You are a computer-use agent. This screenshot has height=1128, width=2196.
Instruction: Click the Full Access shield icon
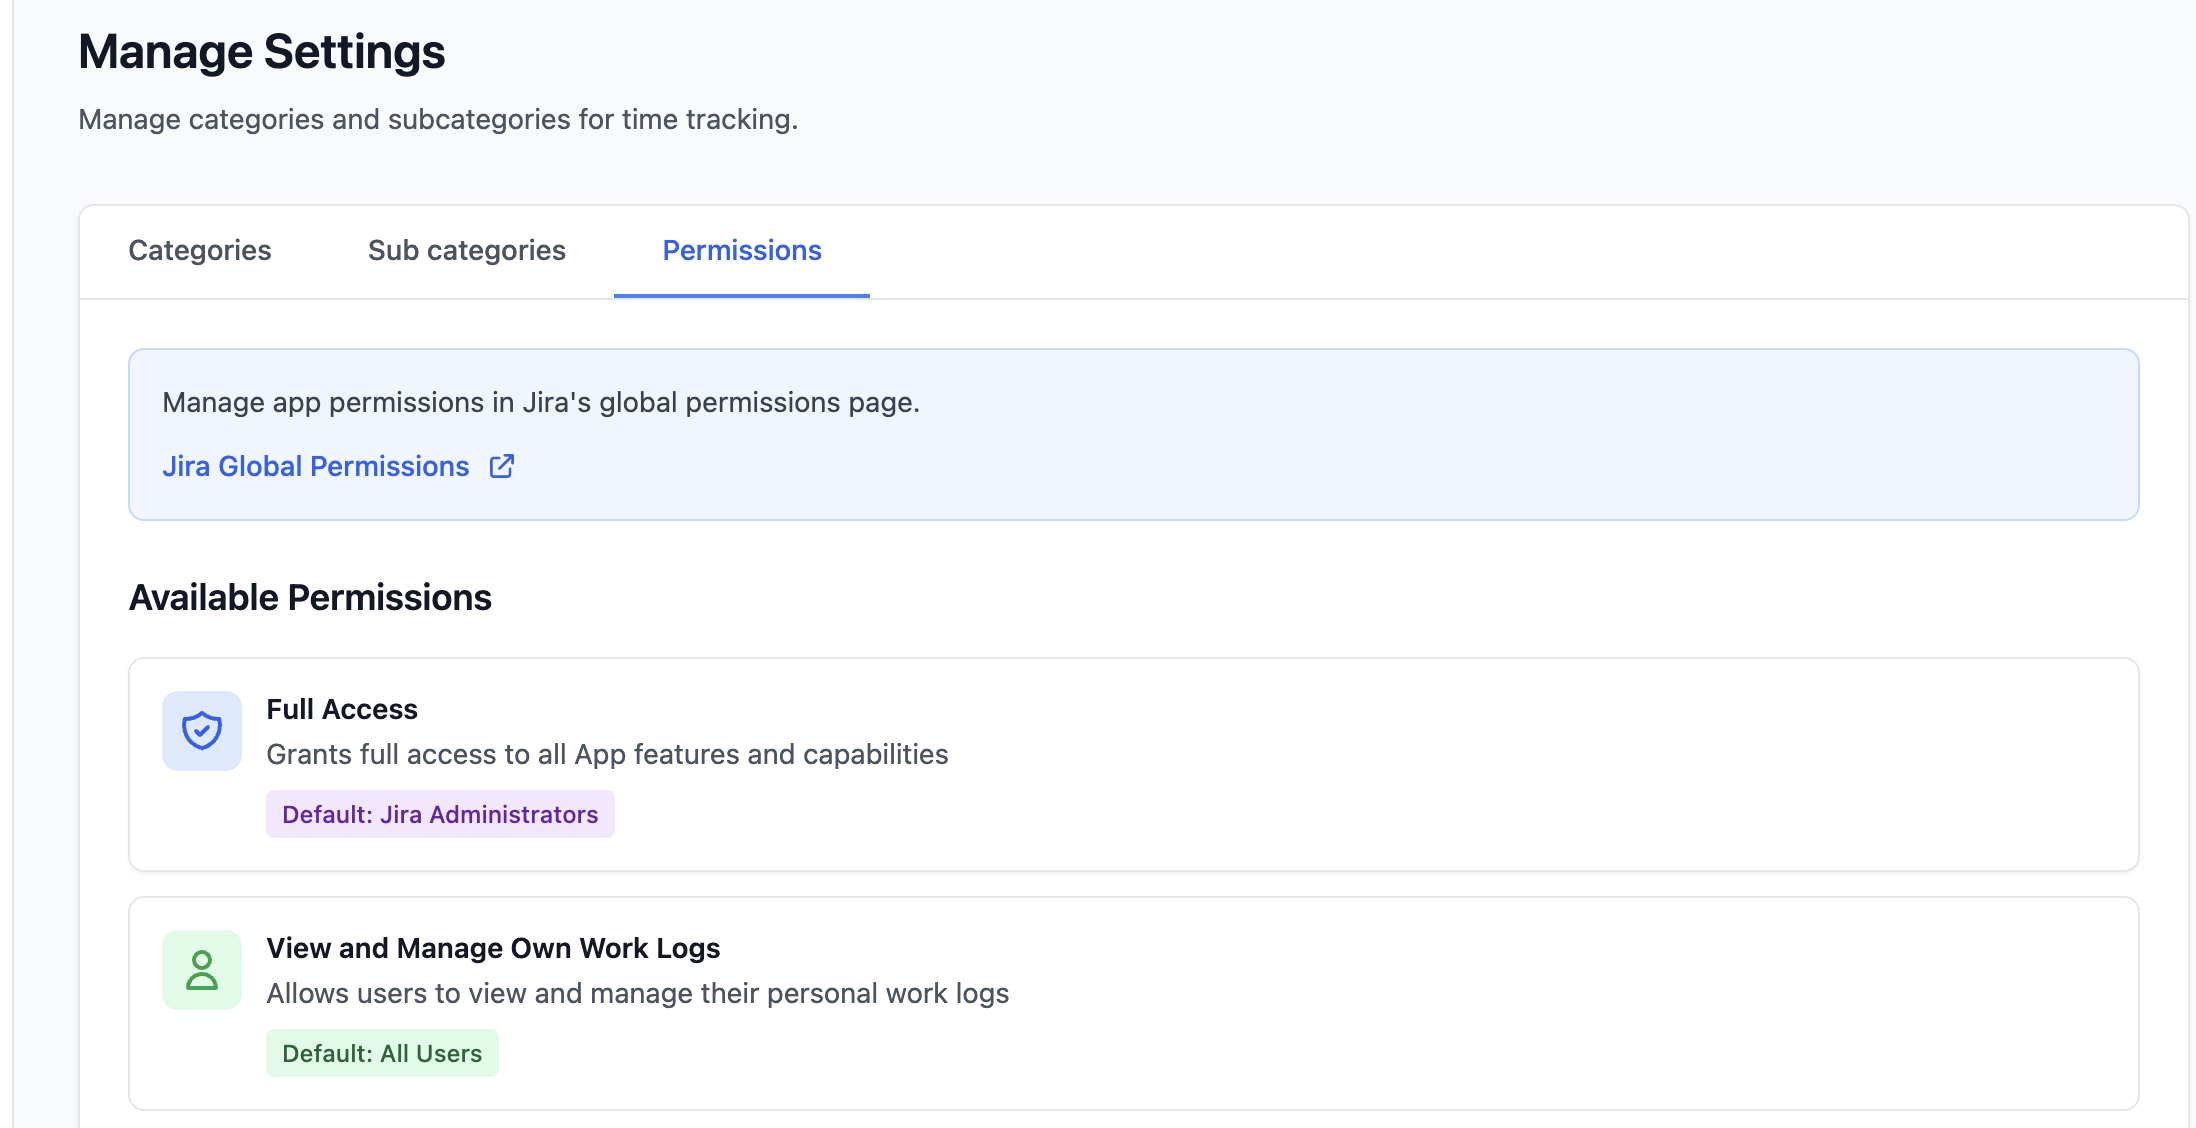tap(201, 731)
